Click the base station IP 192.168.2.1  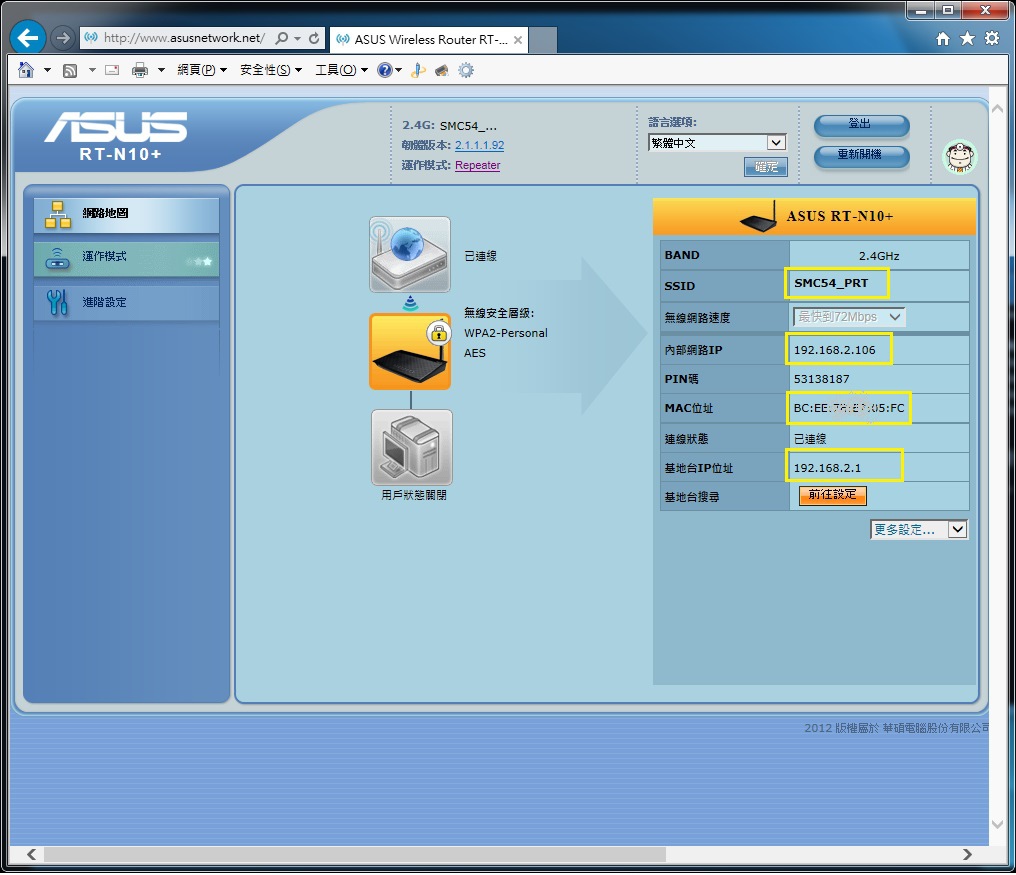click(827, 468)
